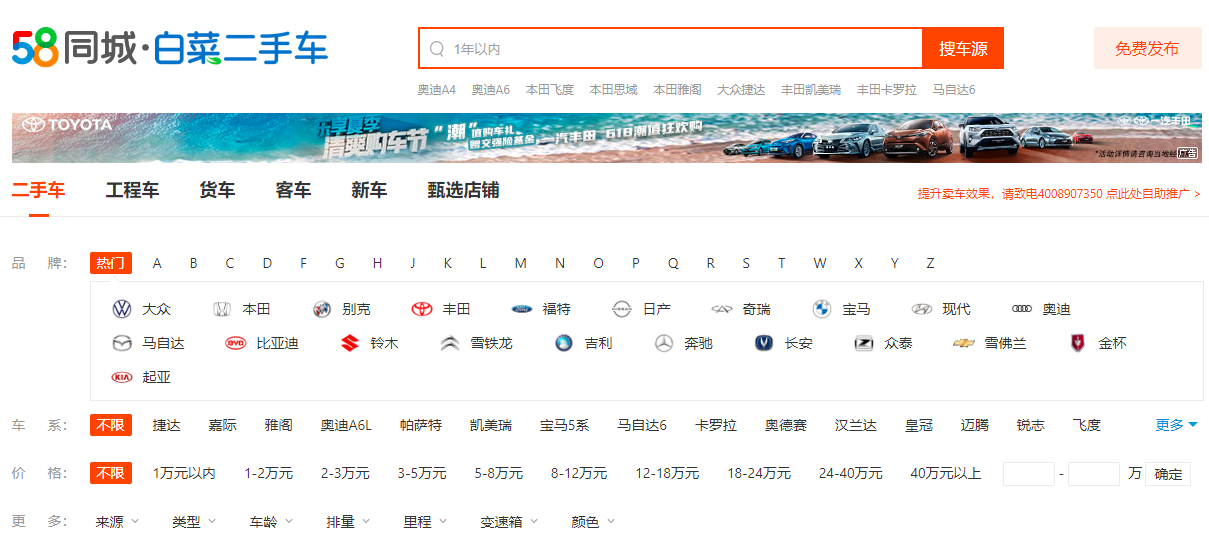Select the Chevrolet 雪佛兰 brand logo
1209x547 pixels.
coord(964,343)
